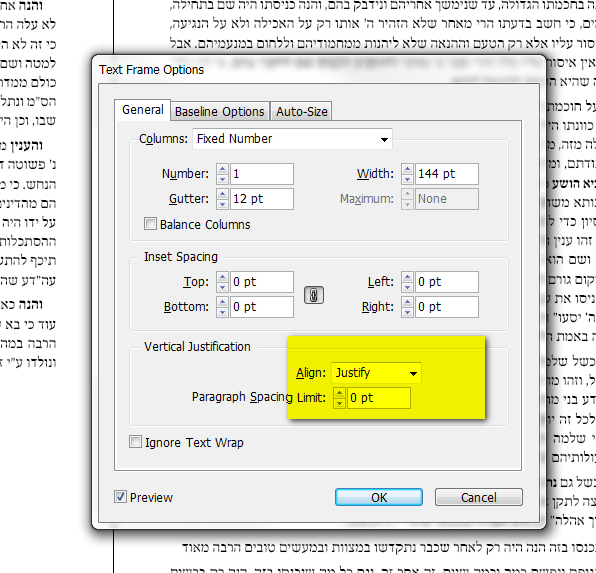The width and height of the screenshot is (596, 573).
Task: Open the Columns Fixed Number dropdown
Action: click(292, 139)
